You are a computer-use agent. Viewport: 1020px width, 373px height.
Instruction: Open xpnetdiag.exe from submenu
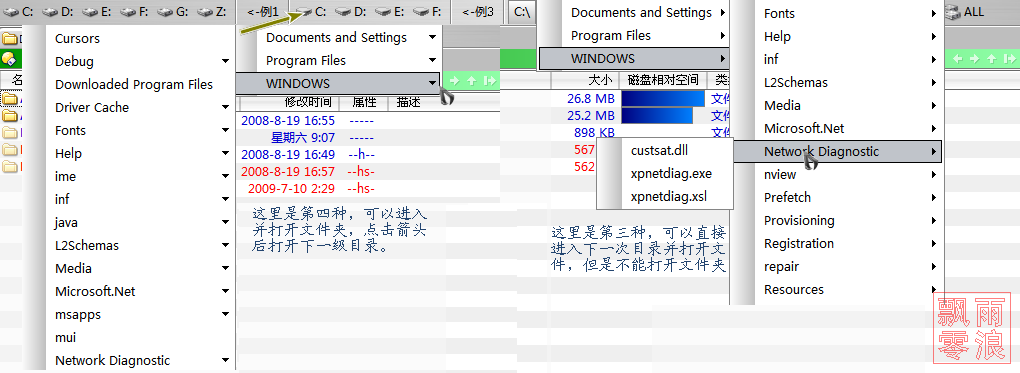click(671, 174)
